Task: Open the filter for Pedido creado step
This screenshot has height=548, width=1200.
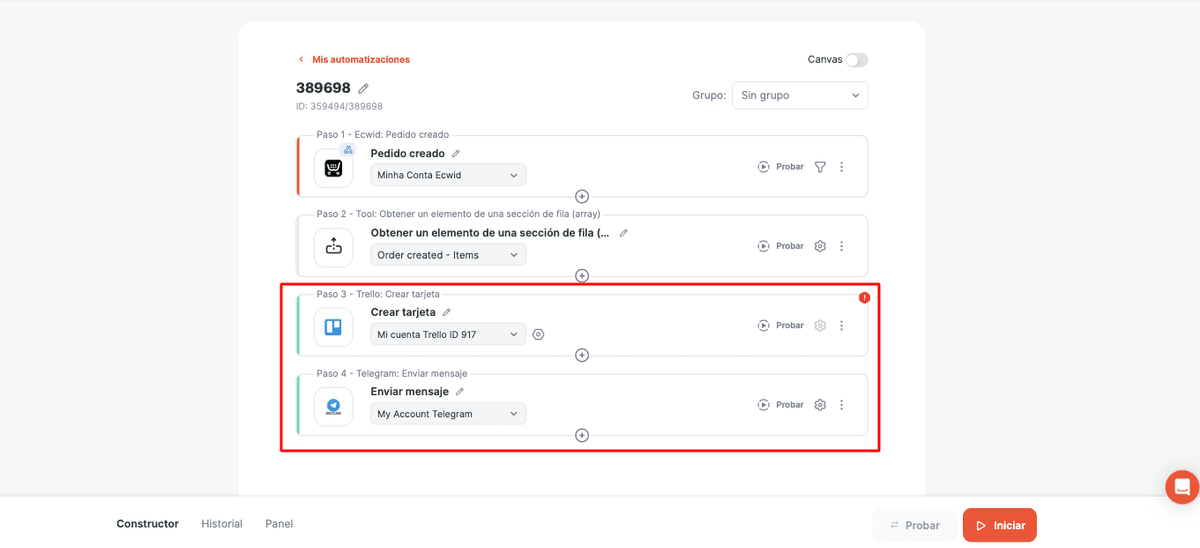Action: click(x=820, y=167)
